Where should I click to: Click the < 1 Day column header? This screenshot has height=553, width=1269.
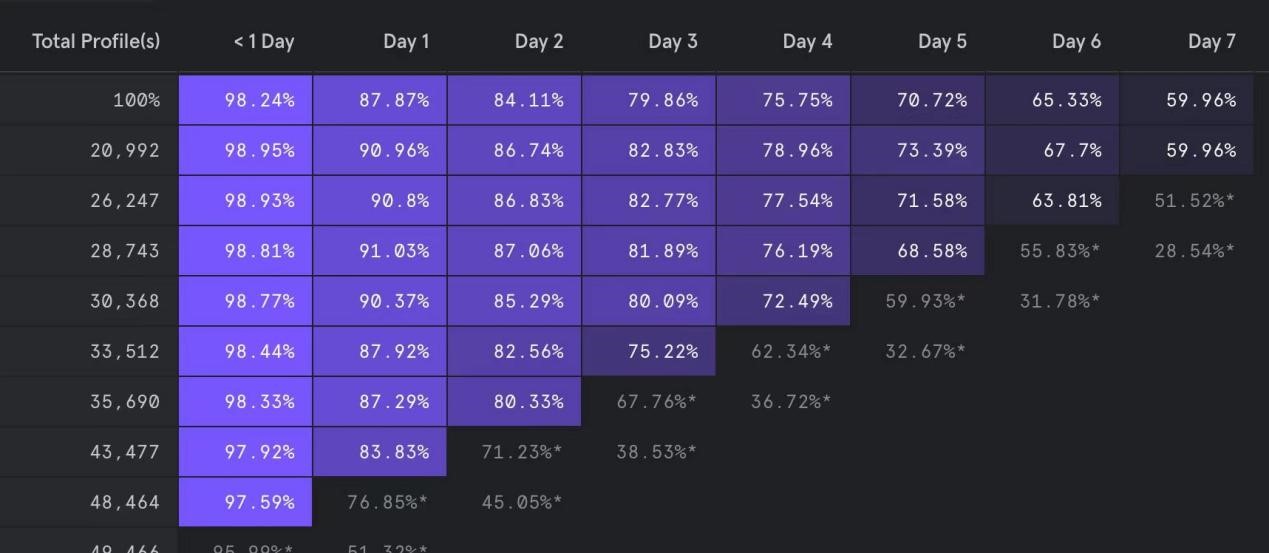point(264,41)
